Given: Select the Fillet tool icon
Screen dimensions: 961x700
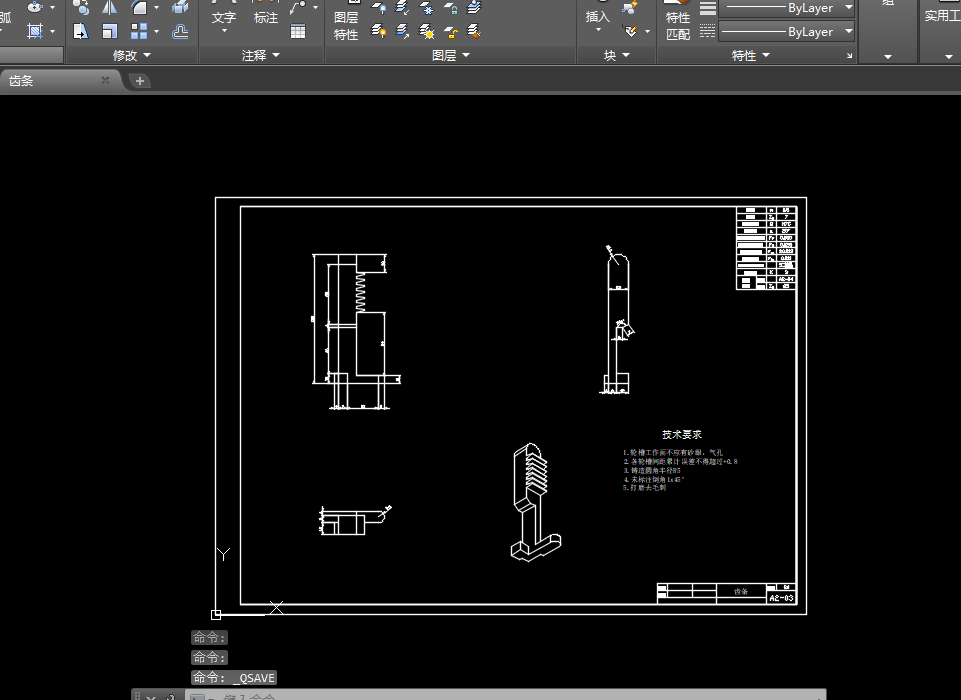Looking at the screenshot, I should click(139, 7).
